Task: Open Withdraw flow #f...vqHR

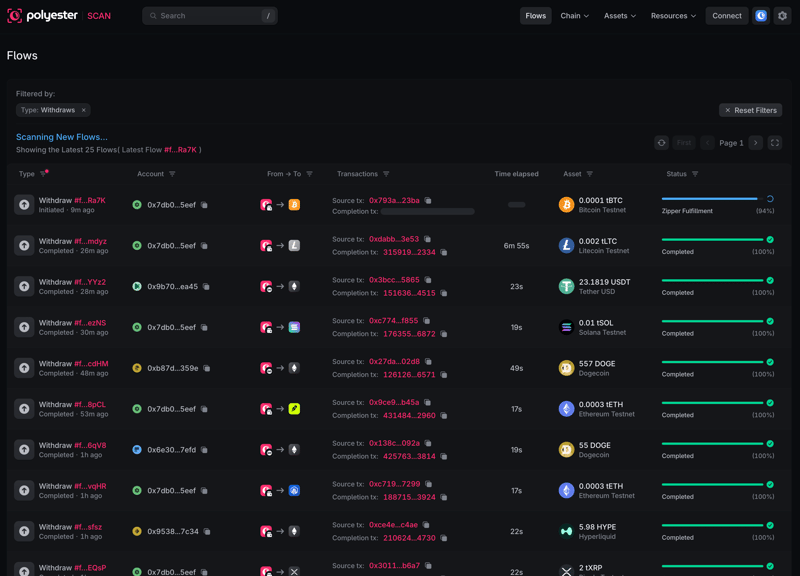Action: coord(90,486)
